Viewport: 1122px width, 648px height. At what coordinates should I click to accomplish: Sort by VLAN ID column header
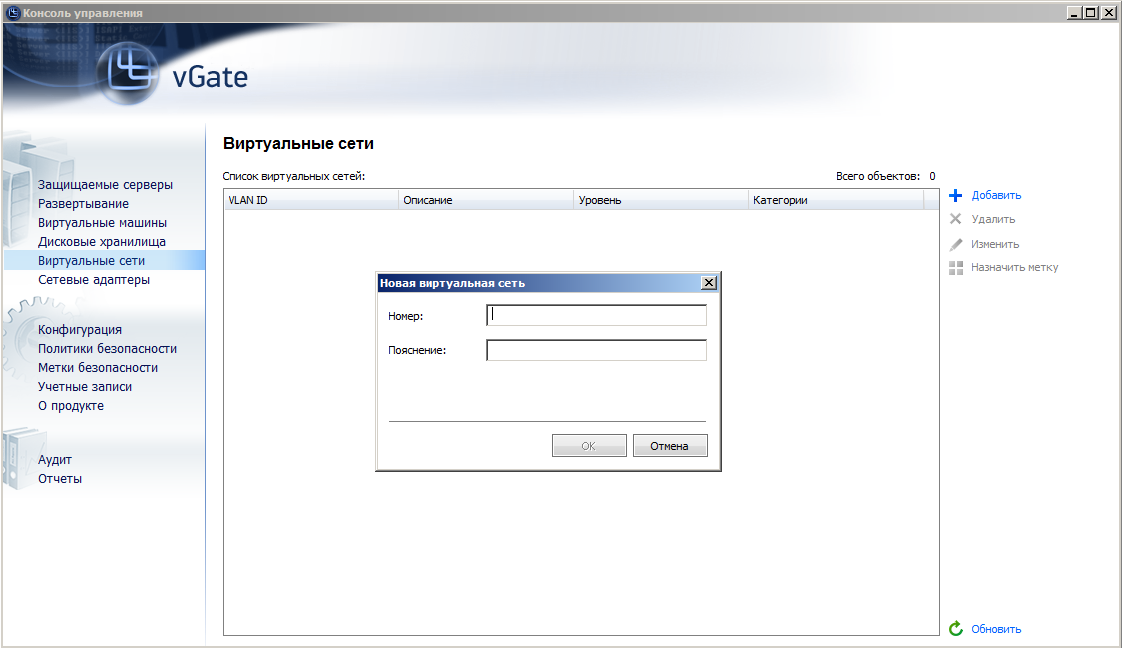311,200
